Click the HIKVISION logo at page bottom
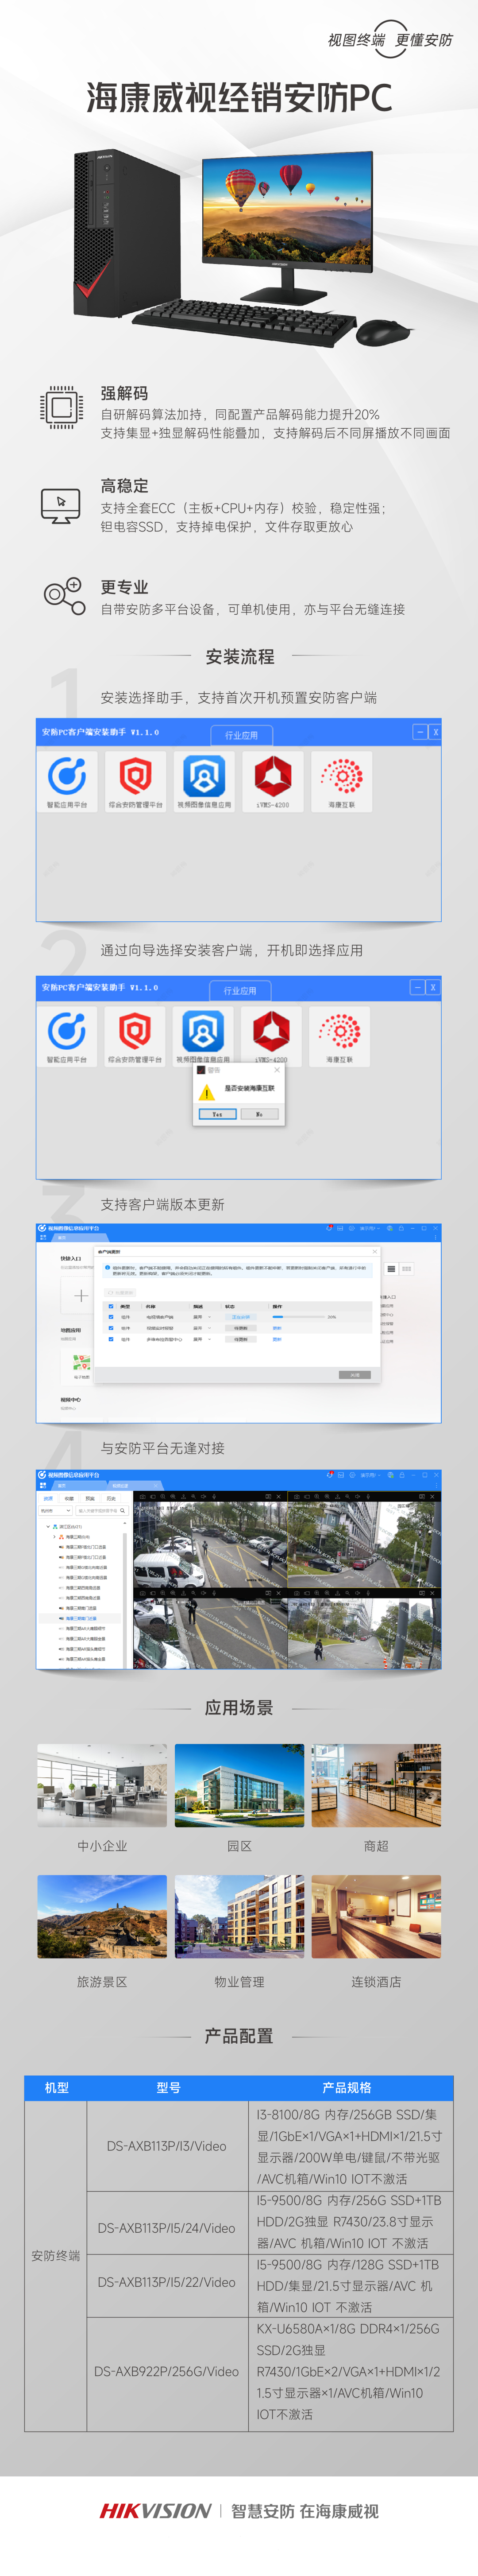This screenshot has height=2576, width=478. coord(155,2510)
